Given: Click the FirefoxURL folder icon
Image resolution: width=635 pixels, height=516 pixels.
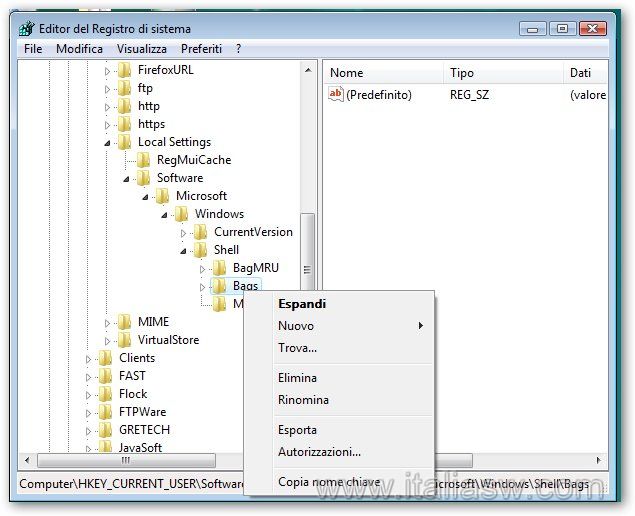Looking at the screenshot, I should tap(124, 70).
